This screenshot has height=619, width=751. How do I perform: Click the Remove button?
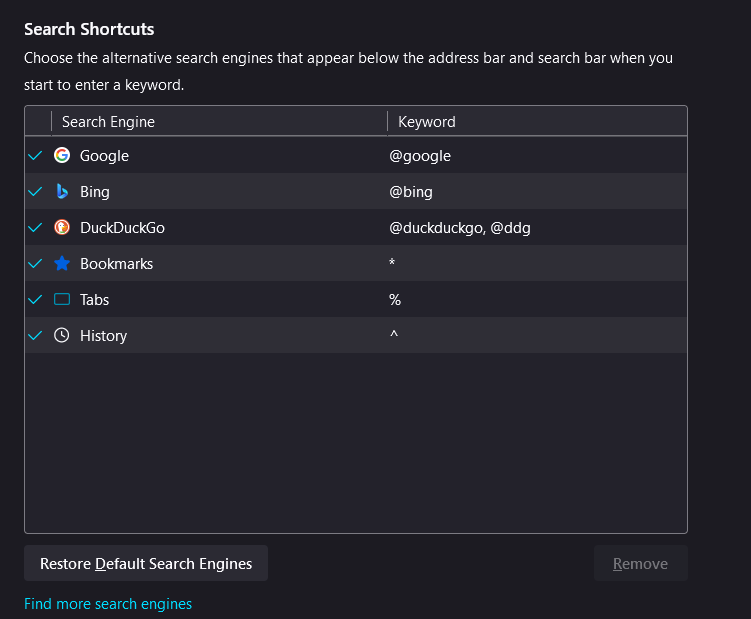coord(640,564)
